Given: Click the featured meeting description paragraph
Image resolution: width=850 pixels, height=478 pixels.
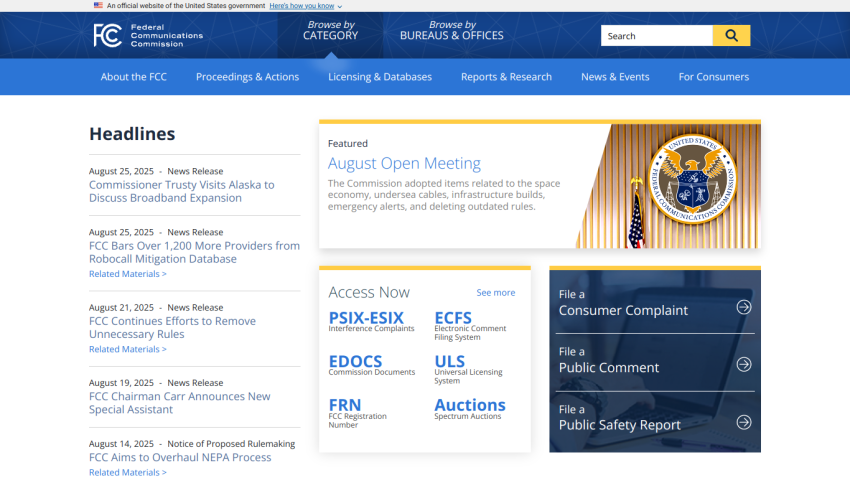Looking at the screenshot, I should (444, 195).
